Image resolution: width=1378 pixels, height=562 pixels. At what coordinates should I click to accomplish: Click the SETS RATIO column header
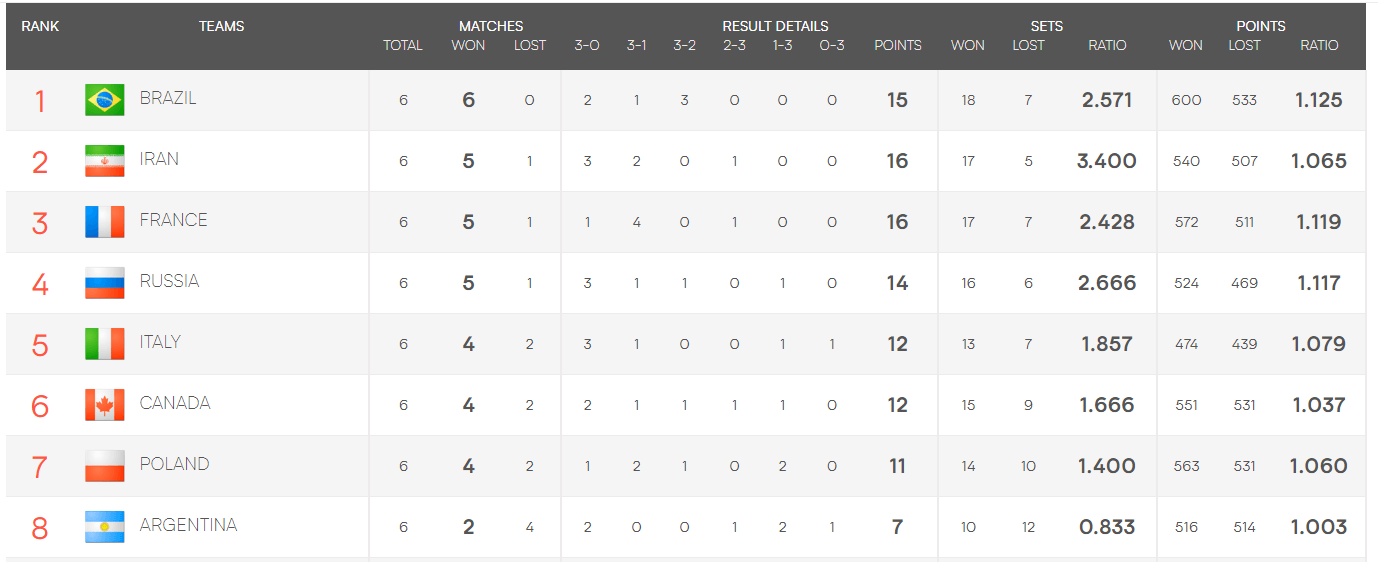point(1107,45)
